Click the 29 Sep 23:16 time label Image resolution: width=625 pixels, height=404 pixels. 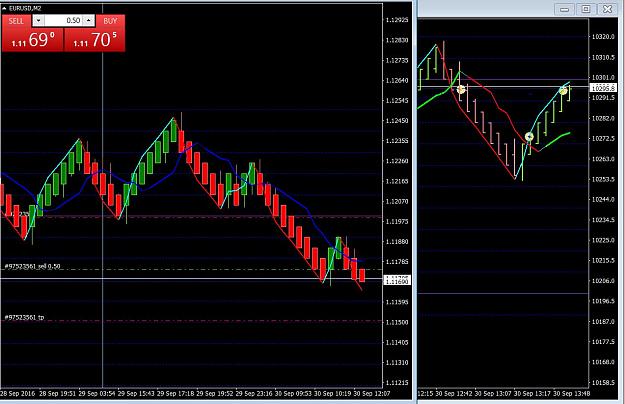254,393
